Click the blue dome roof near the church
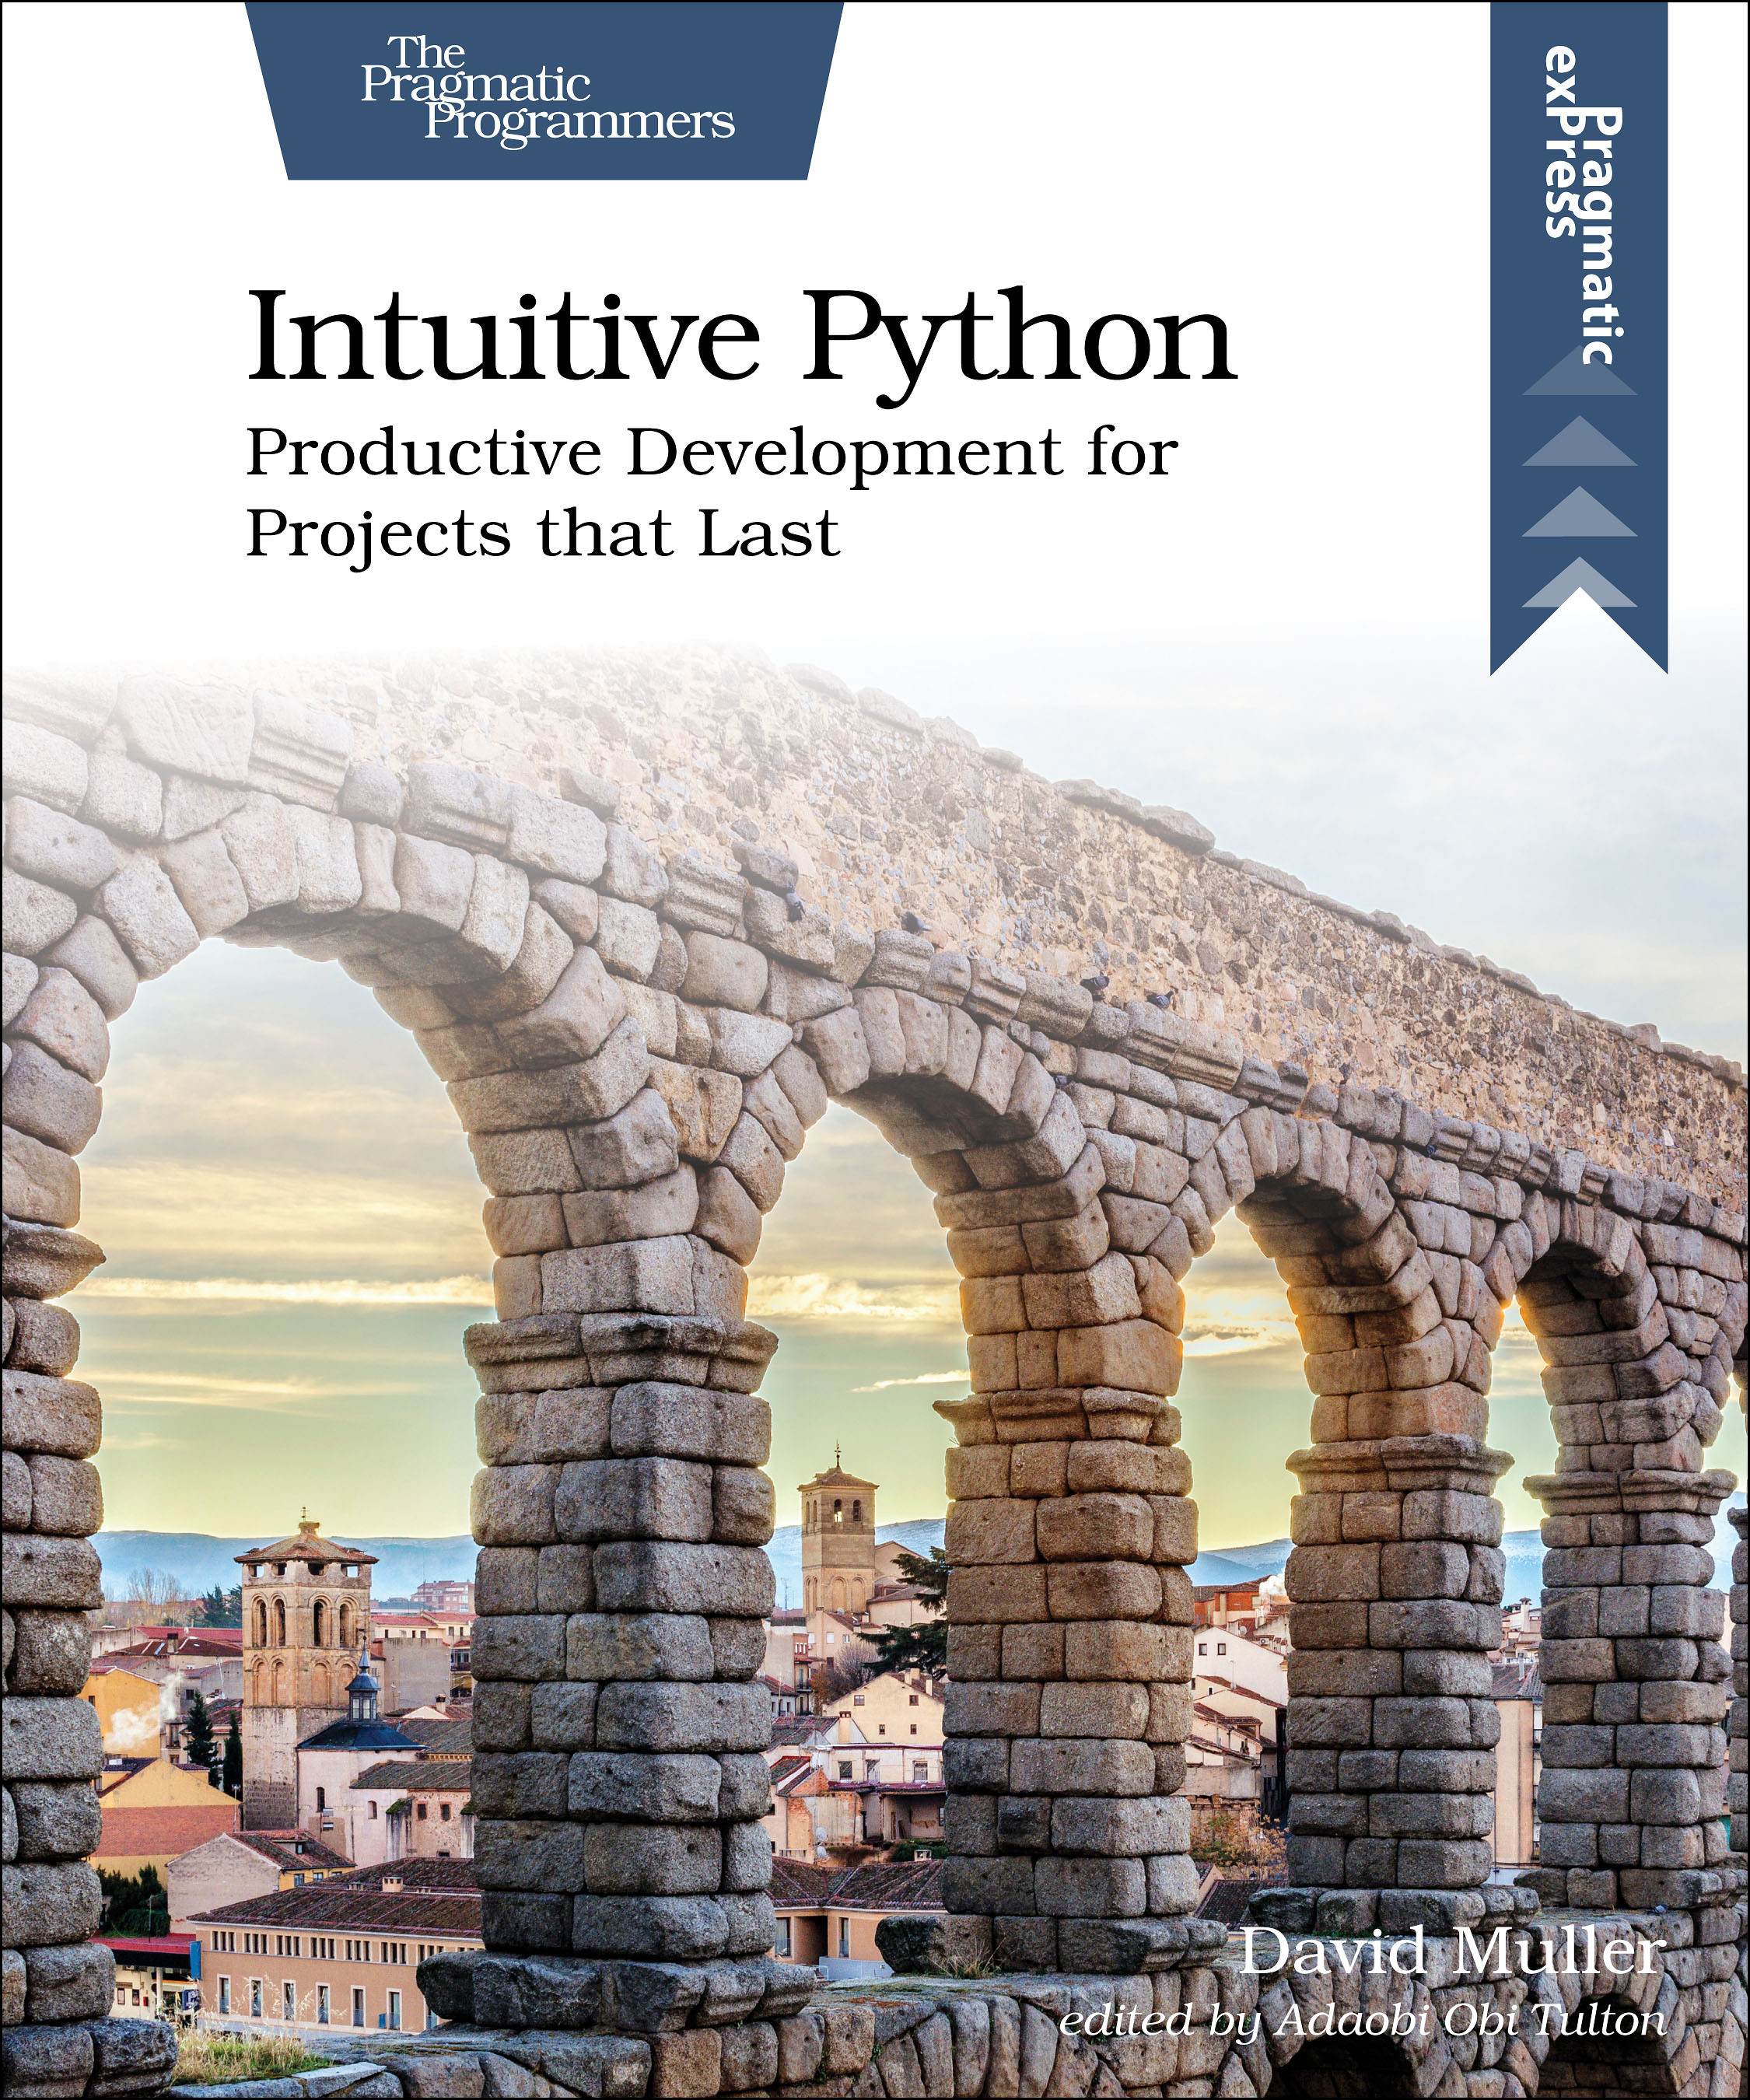 362,1730
